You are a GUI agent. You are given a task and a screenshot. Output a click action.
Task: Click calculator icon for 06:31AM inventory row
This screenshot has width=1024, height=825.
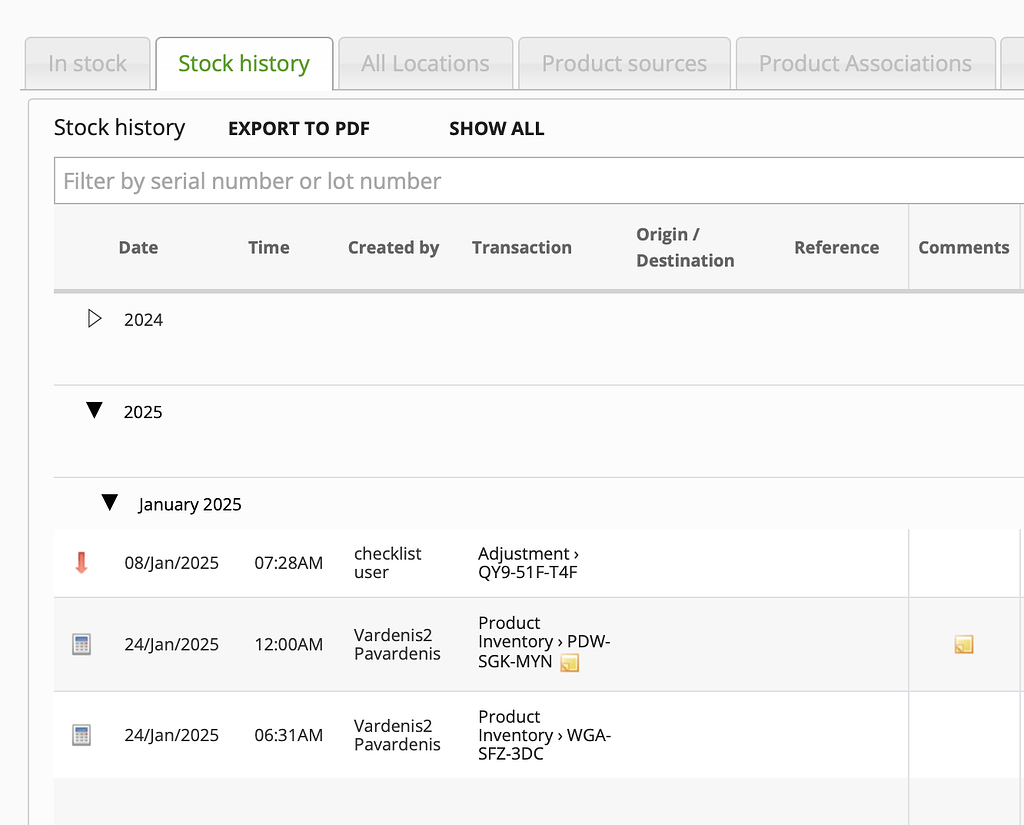click(82, 736)
